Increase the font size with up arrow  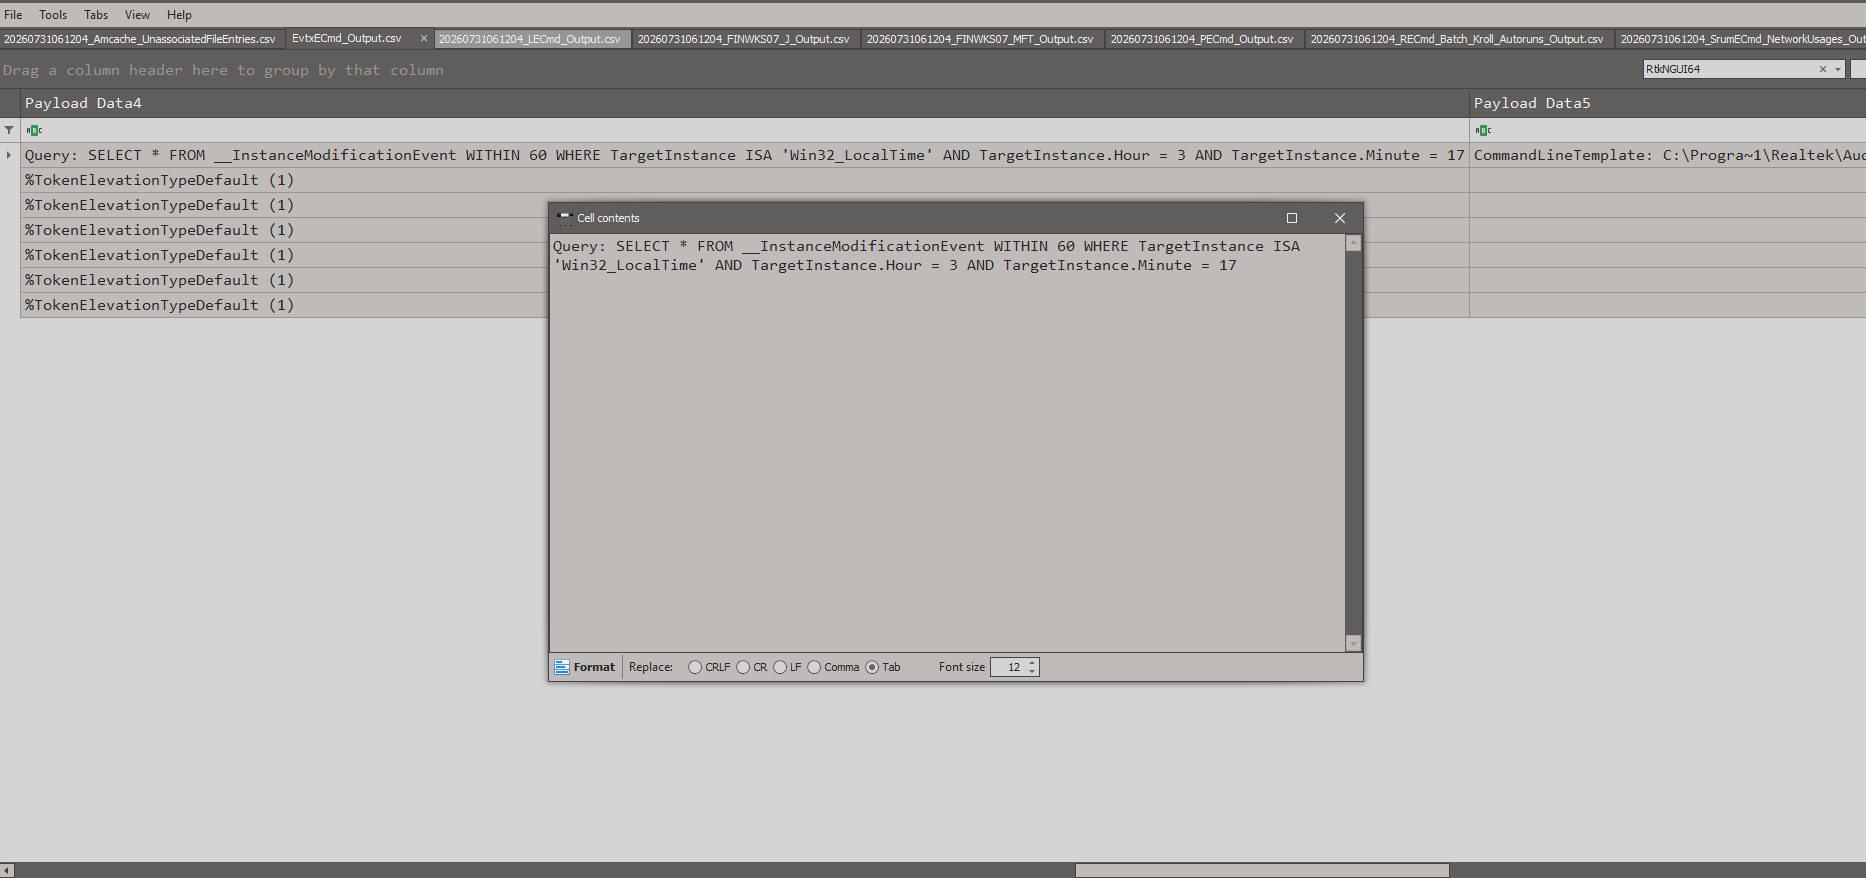pyautogui.click(x=1032, y=663)
